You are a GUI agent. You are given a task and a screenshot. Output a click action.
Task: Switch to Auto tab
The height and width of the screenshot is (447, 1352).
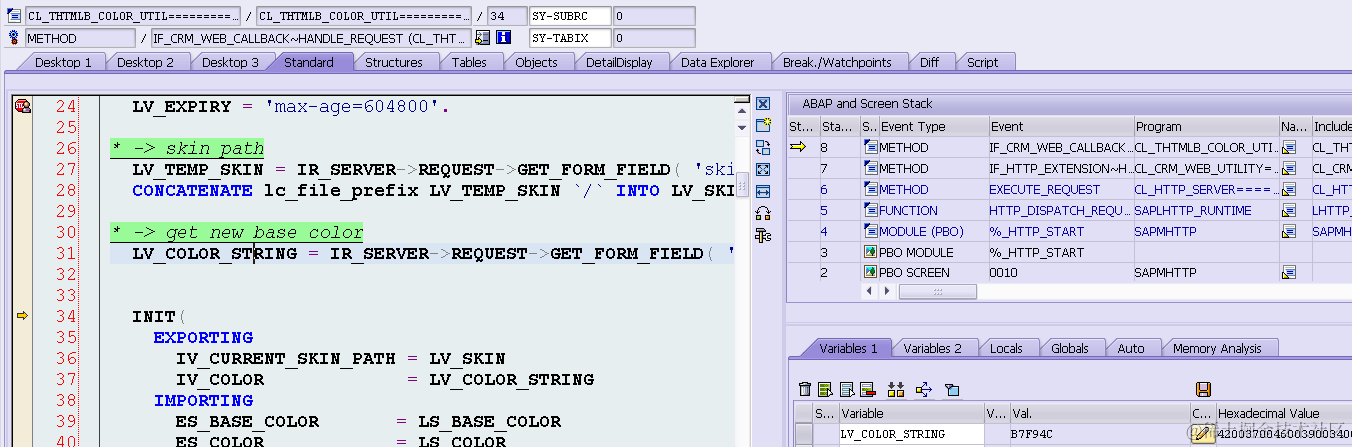1131,348
